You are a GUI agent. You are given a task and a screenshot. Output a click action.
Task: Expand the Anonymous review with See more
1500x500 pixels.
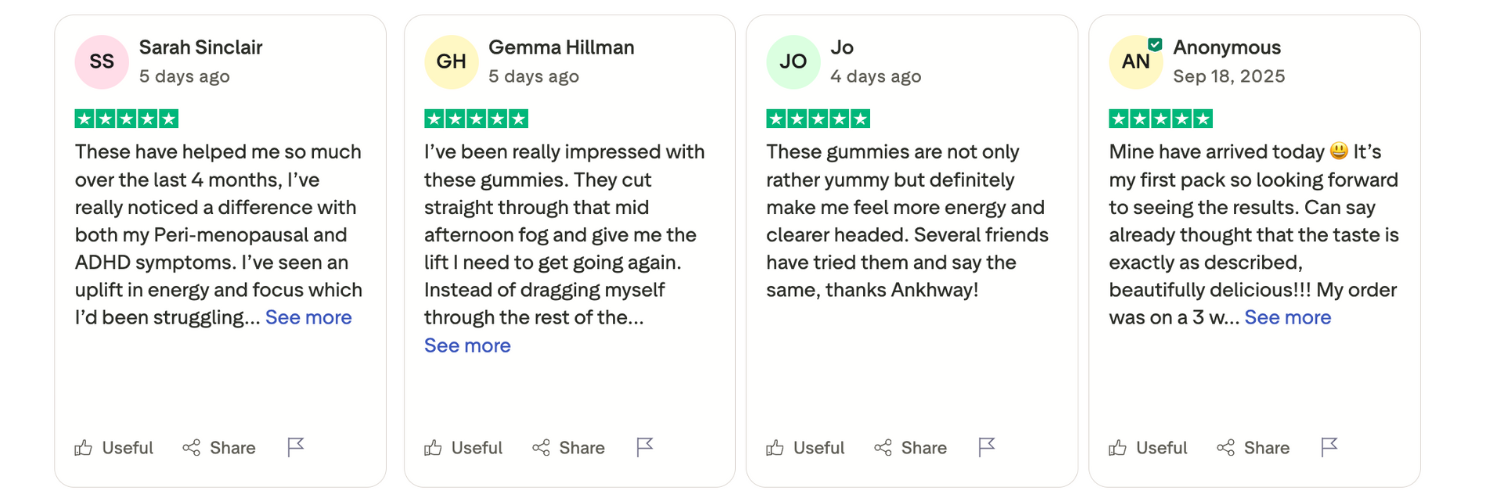coord(1288,318)
